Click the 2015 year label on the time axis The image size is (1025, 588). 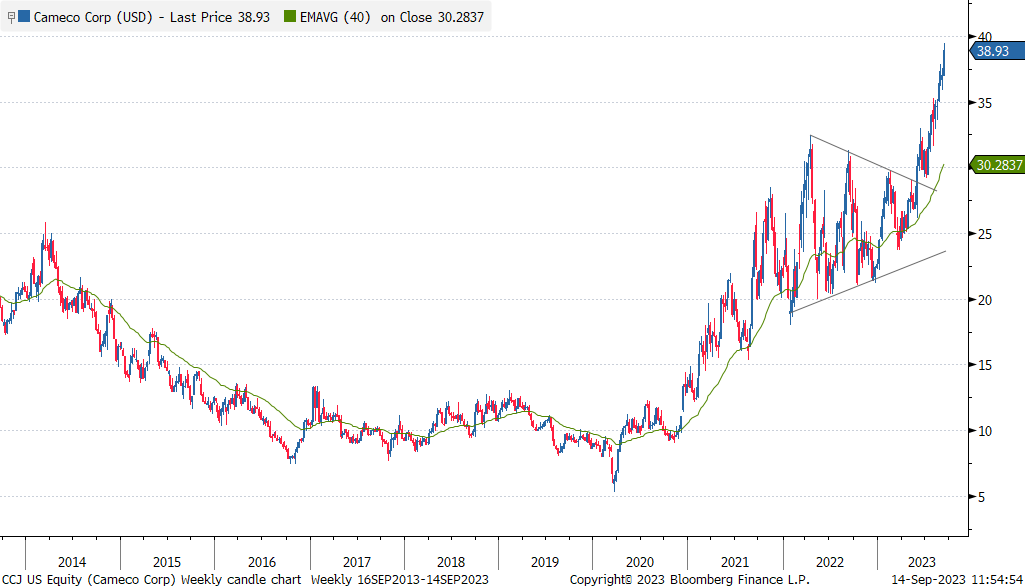167,562
